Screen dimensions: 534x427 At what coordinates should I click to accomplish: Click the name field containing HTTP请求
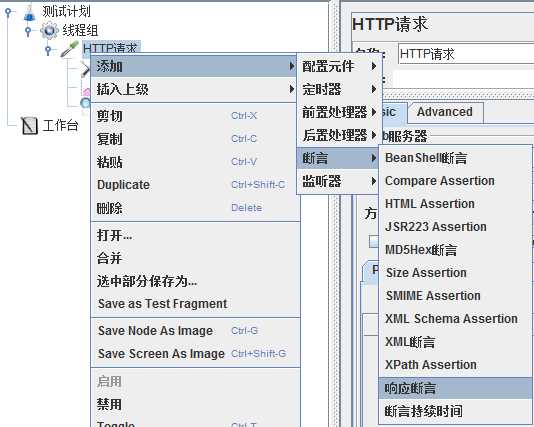coord(466,54)
